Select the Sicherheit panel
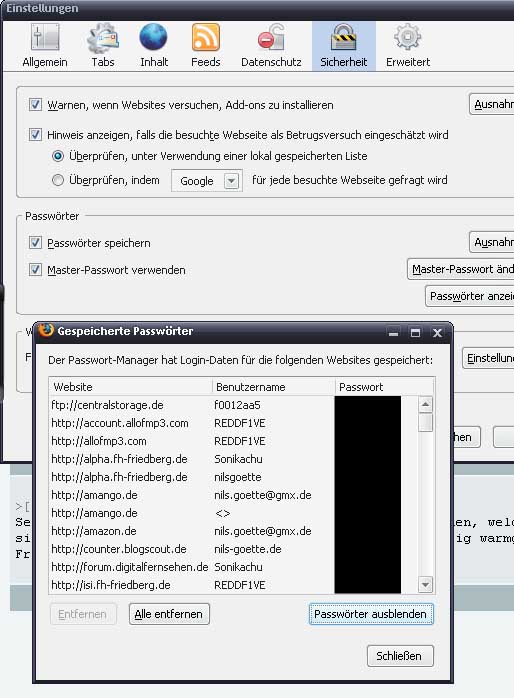Screen dimensions: 514x698 (x=344, y=46)
